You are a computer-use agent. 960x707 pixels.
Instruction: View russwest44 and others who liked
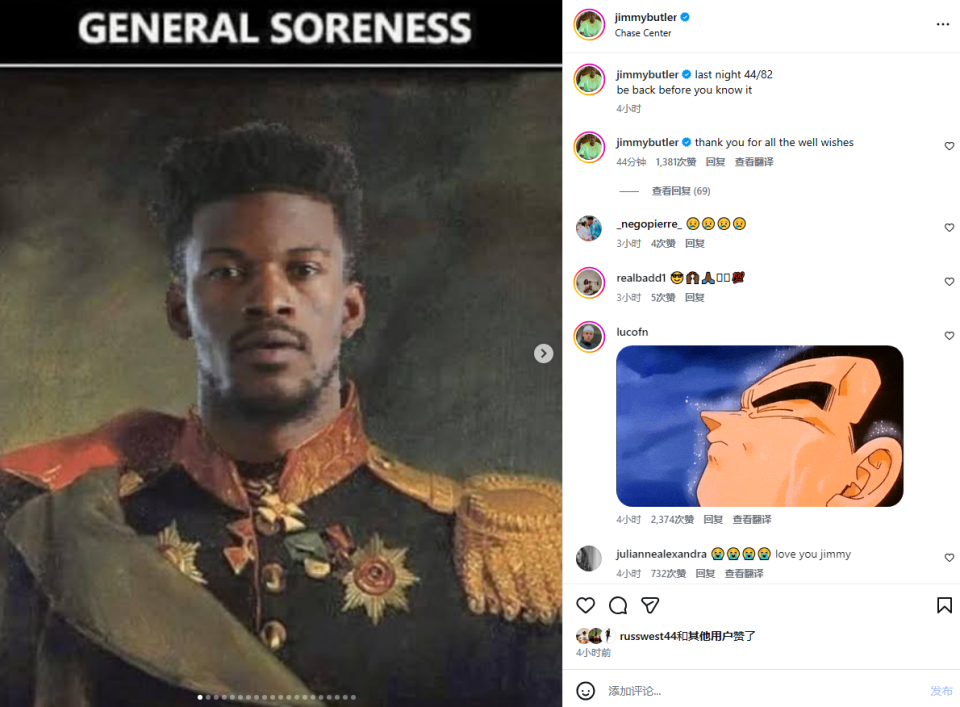point(687,635)
